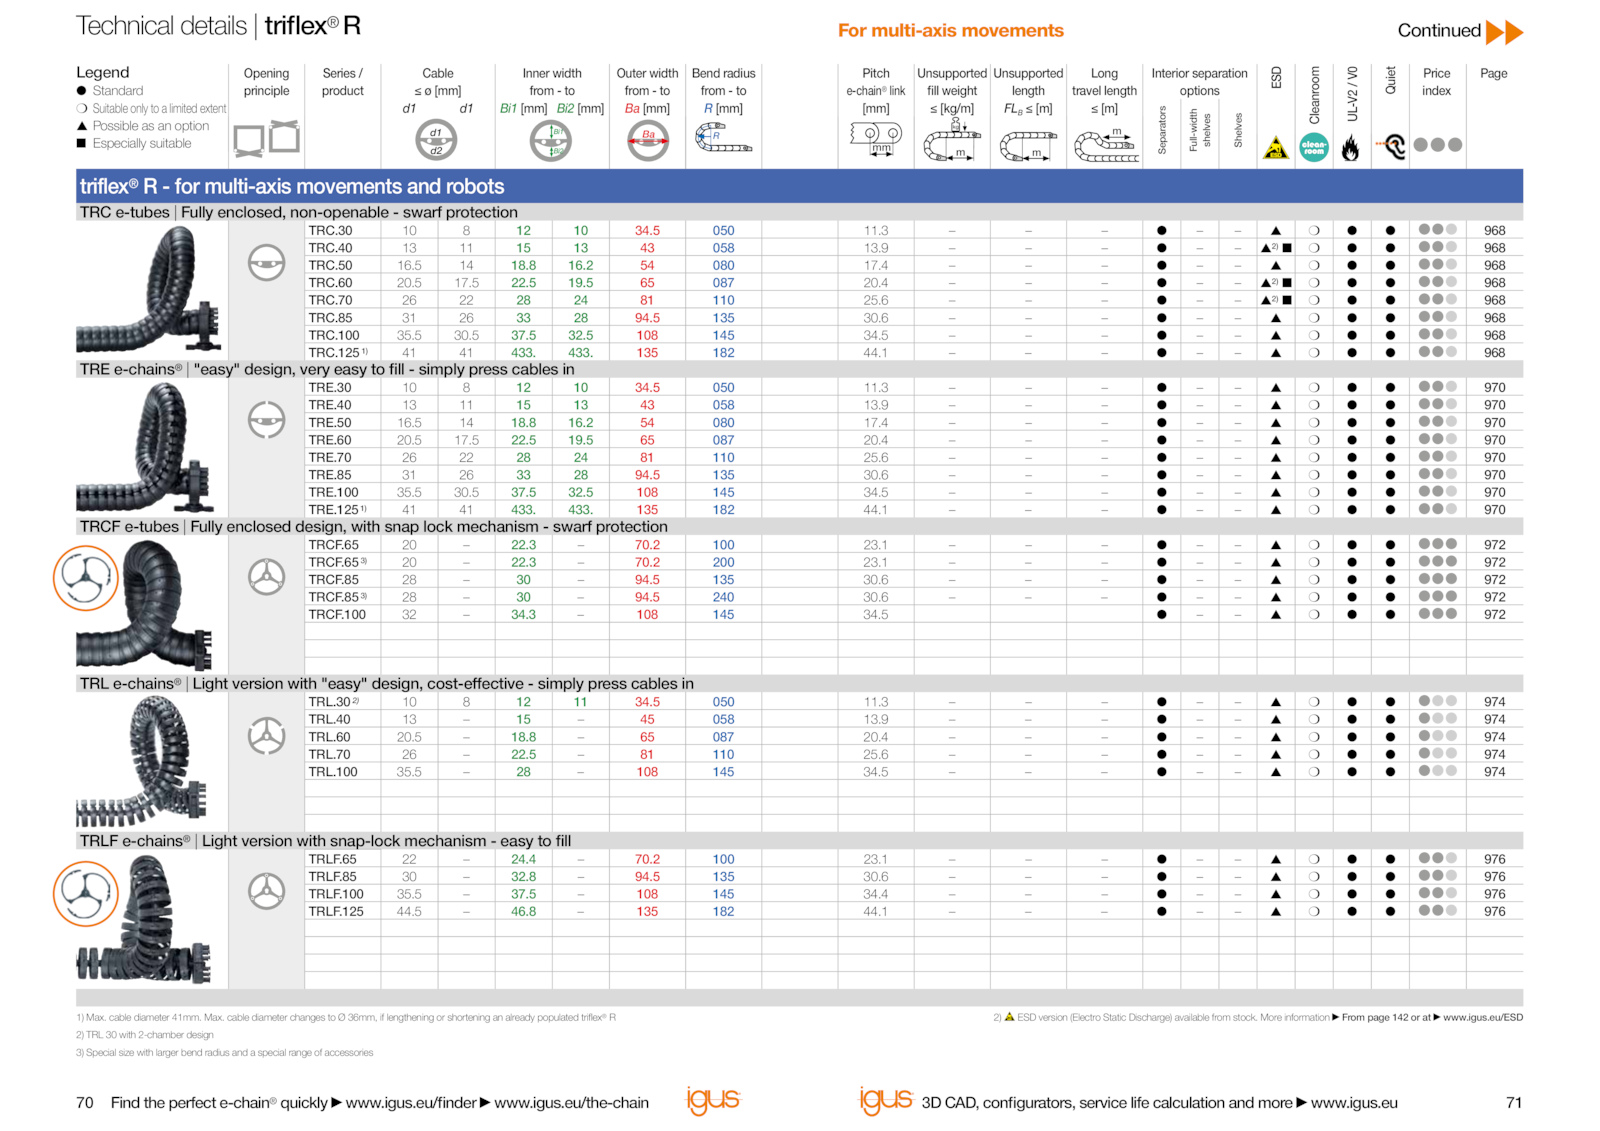Screen dimensions: 1600x1131
Task: Click the yellow ESD warning icon
Action: [1276, 148]
